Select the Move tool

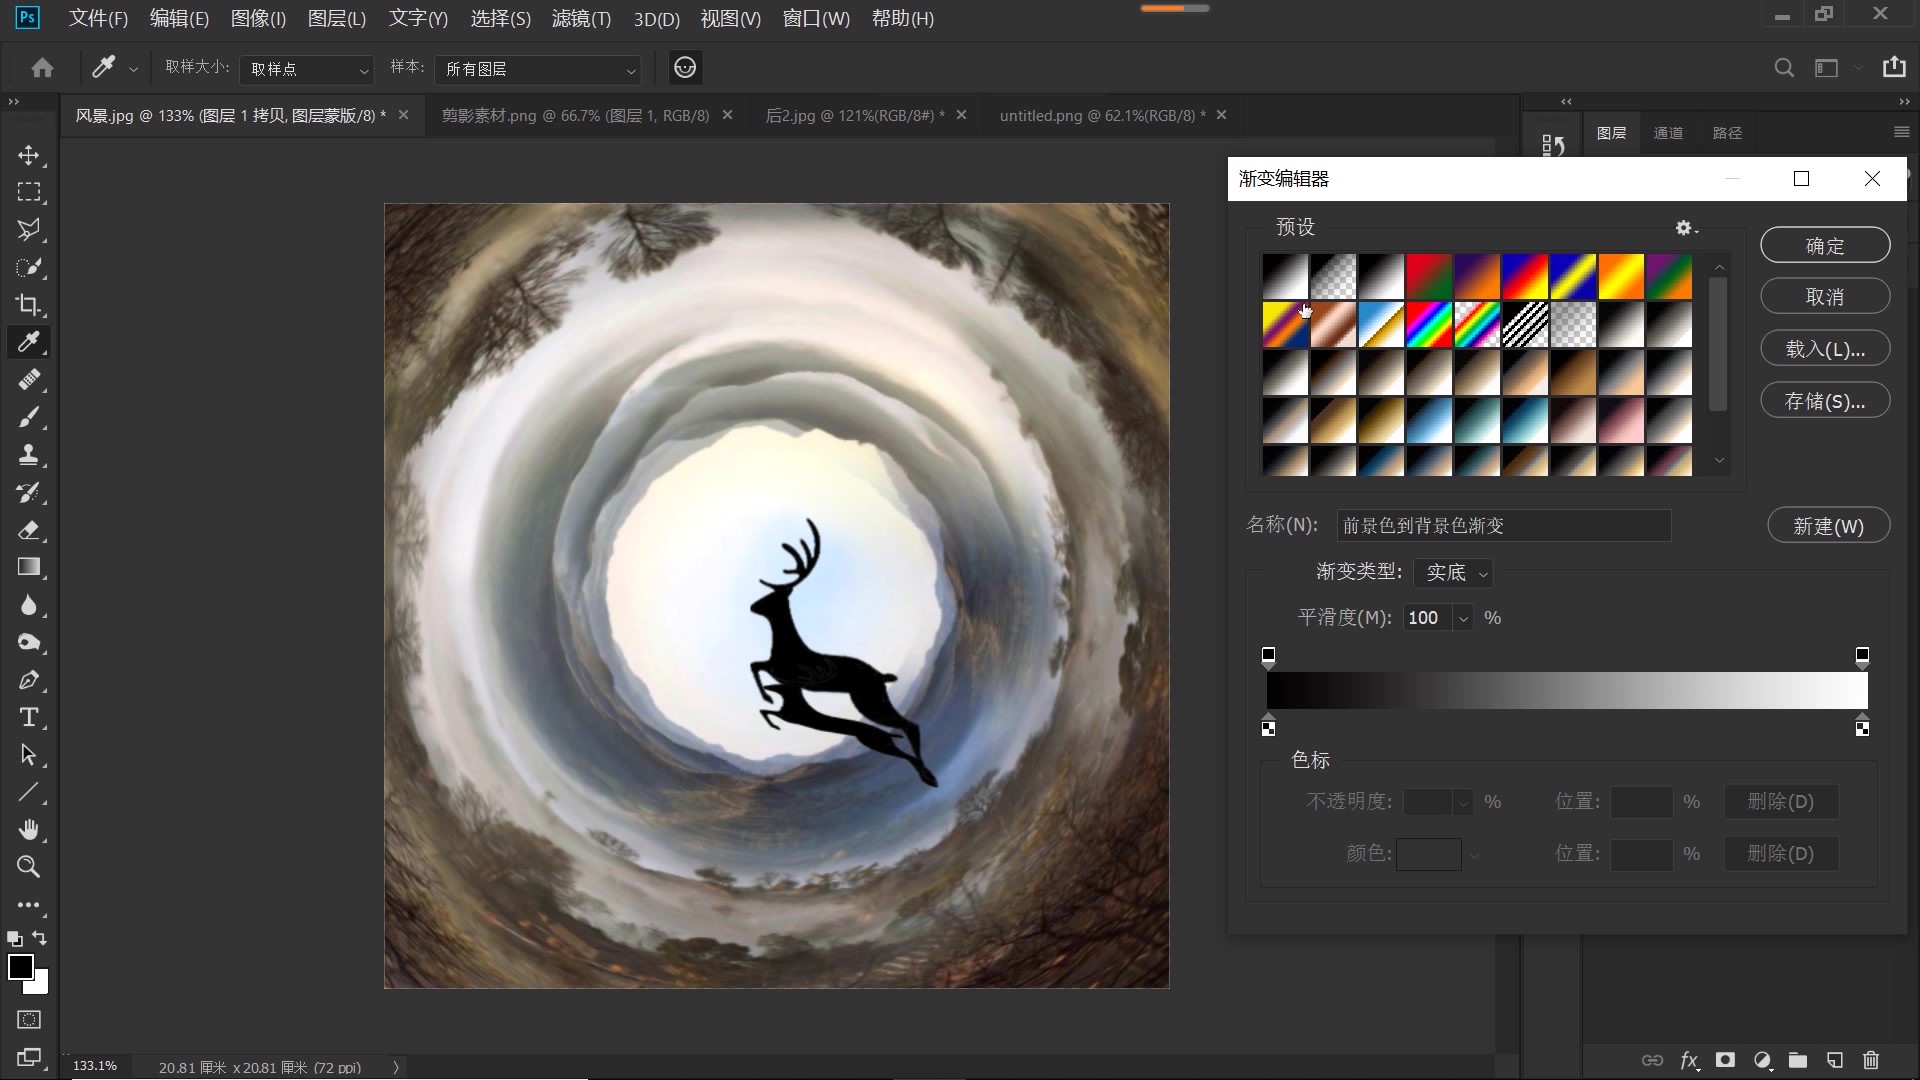[x=28, y=155]
